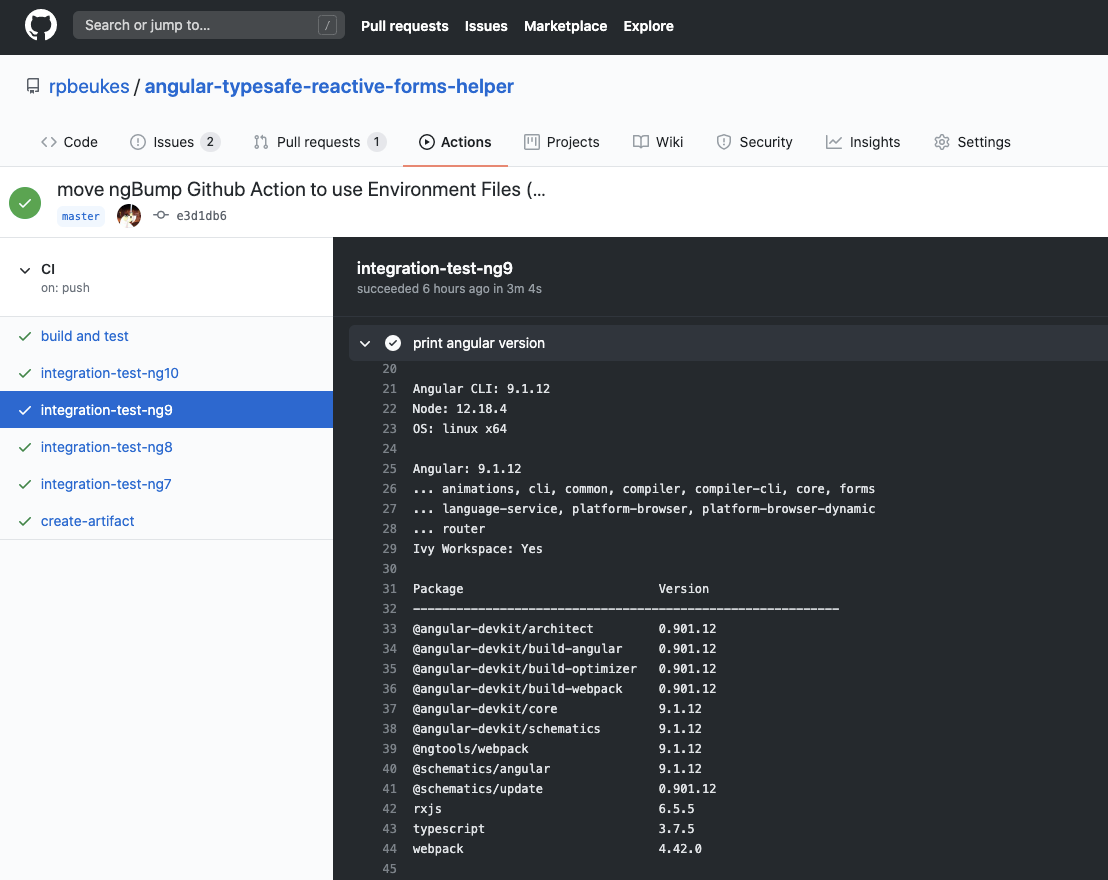The height and width of the screenshot is (880, 1108).
Task: Click the commit author's avatar
Action: (x=129, y=215)
